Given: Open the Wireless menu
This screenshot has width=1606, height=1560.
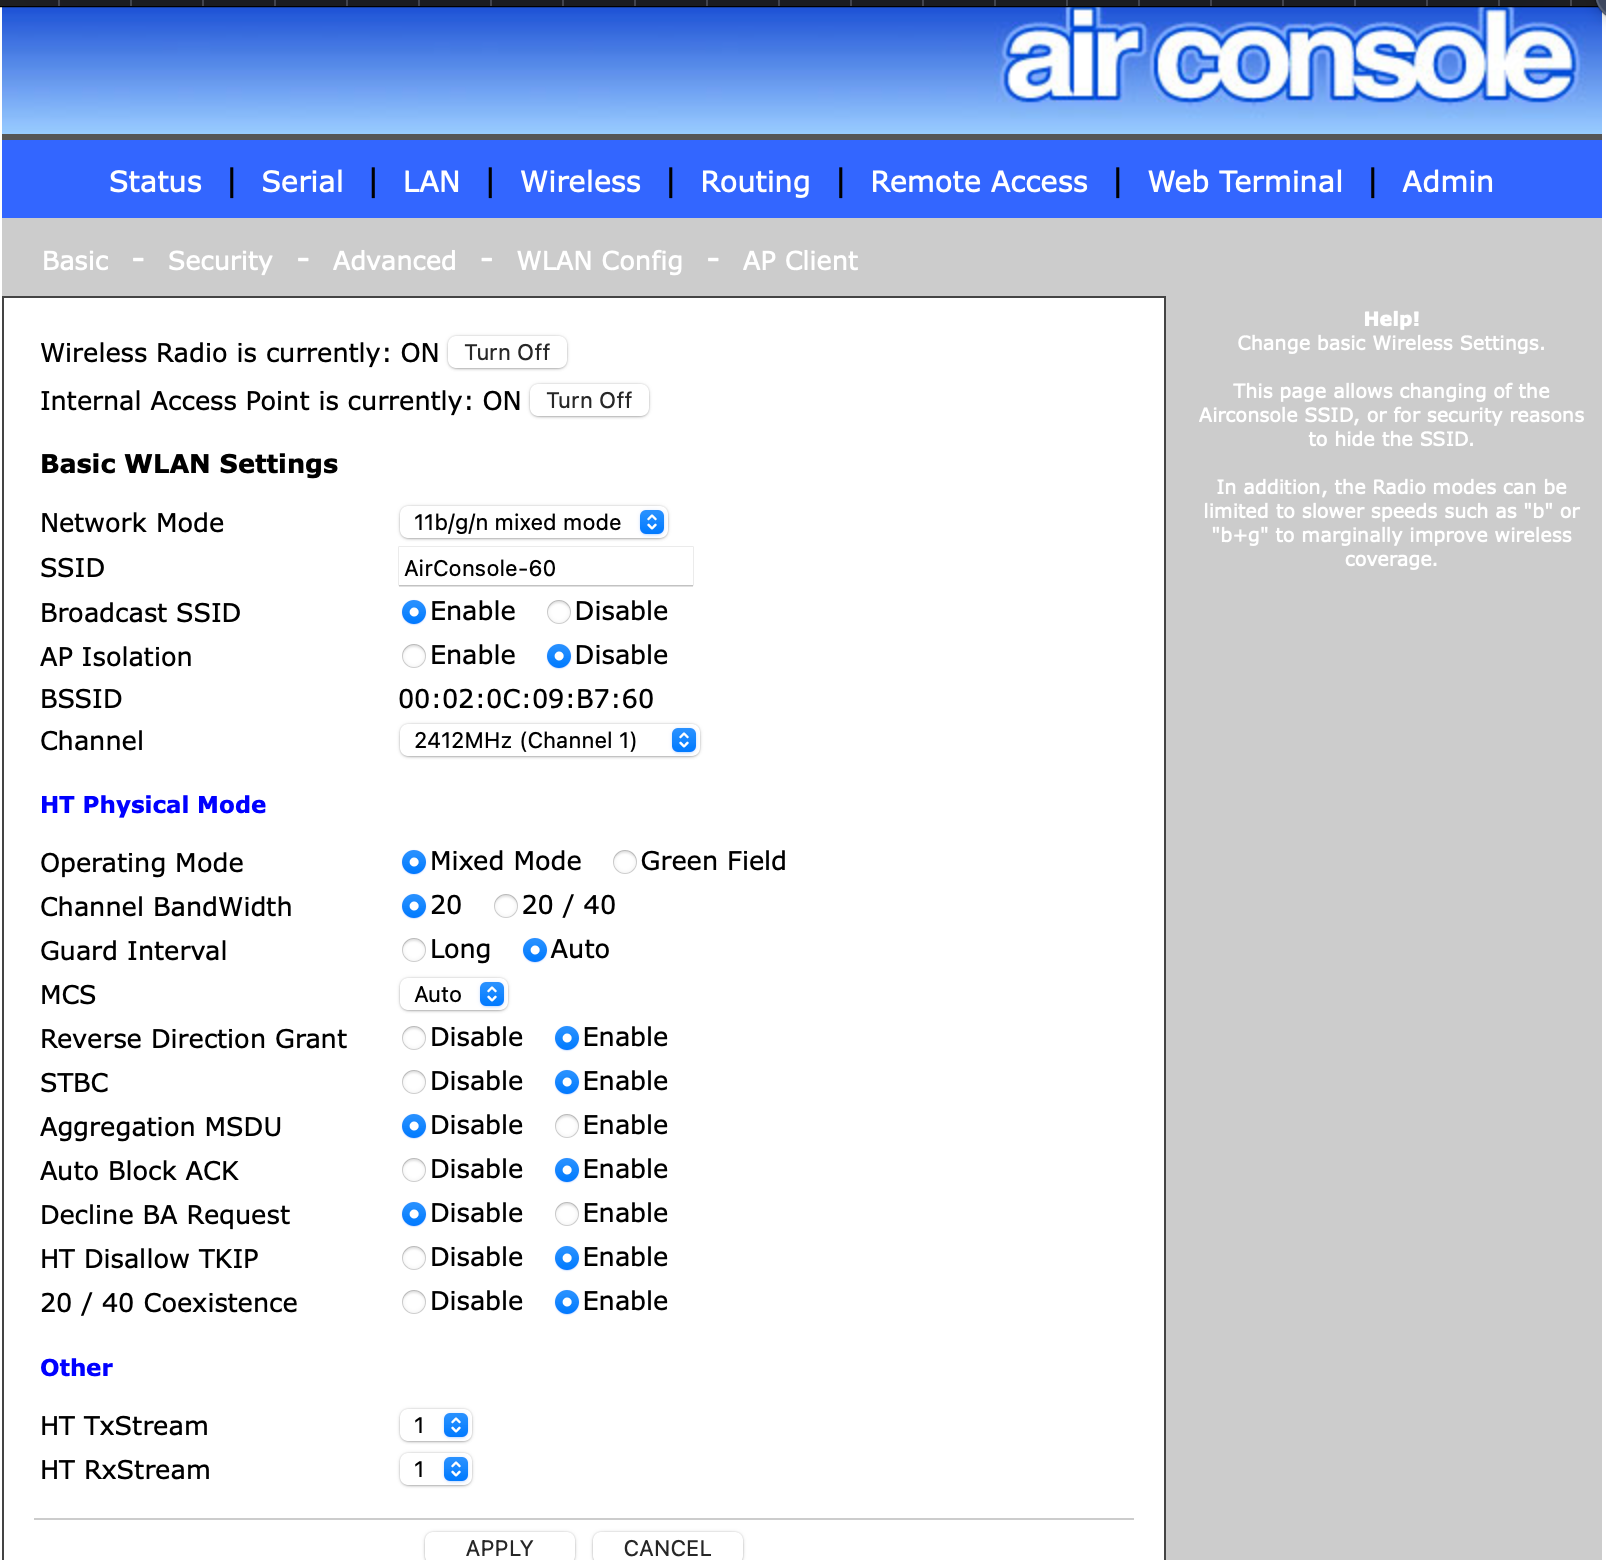Looking at the screenshot, I should click(580, 181).
